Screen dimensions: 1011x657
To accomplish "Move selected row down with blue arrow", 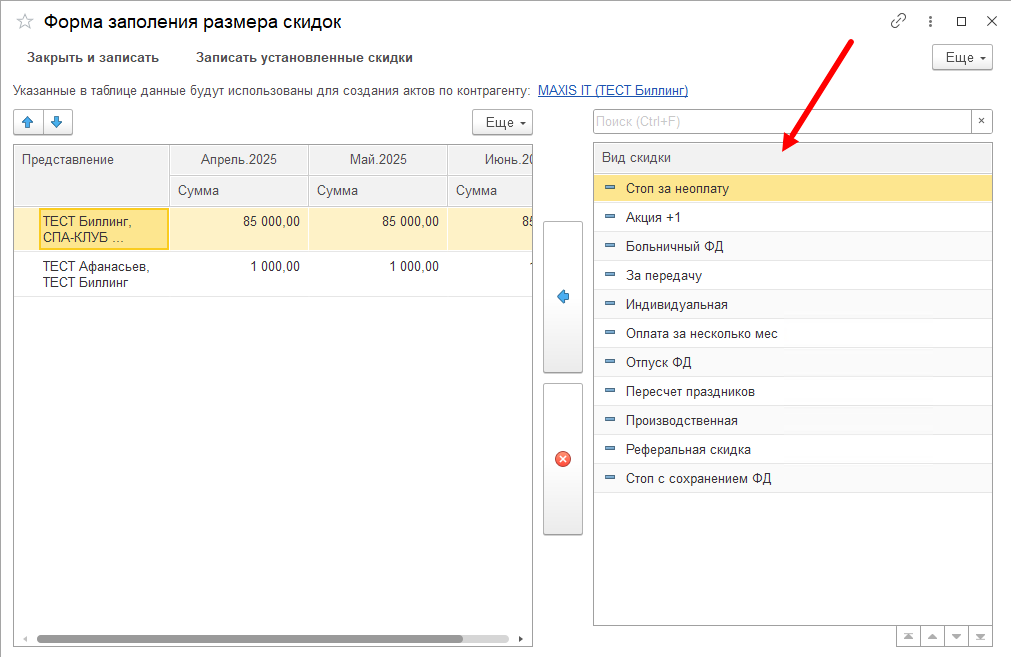I will pos(57,122).
